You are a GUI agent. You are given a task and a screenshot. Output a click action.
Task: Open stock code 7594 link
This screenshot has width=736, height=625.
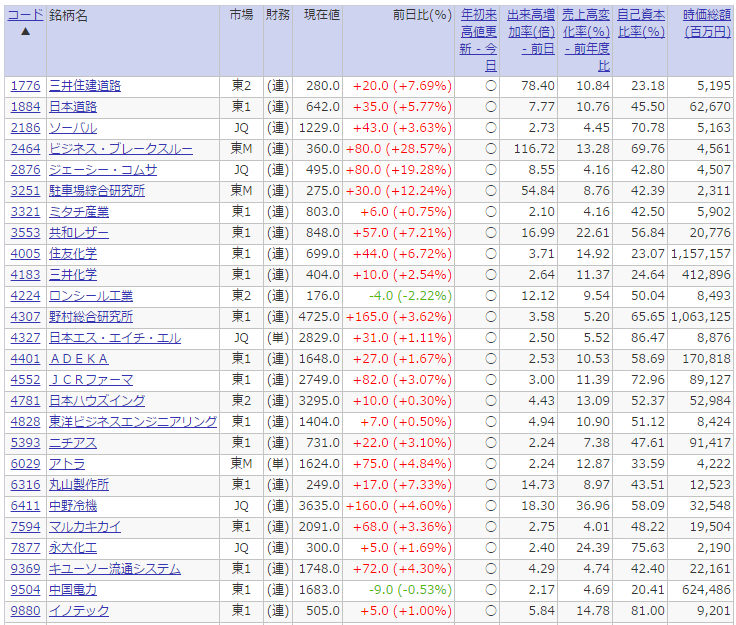(25, 527)
